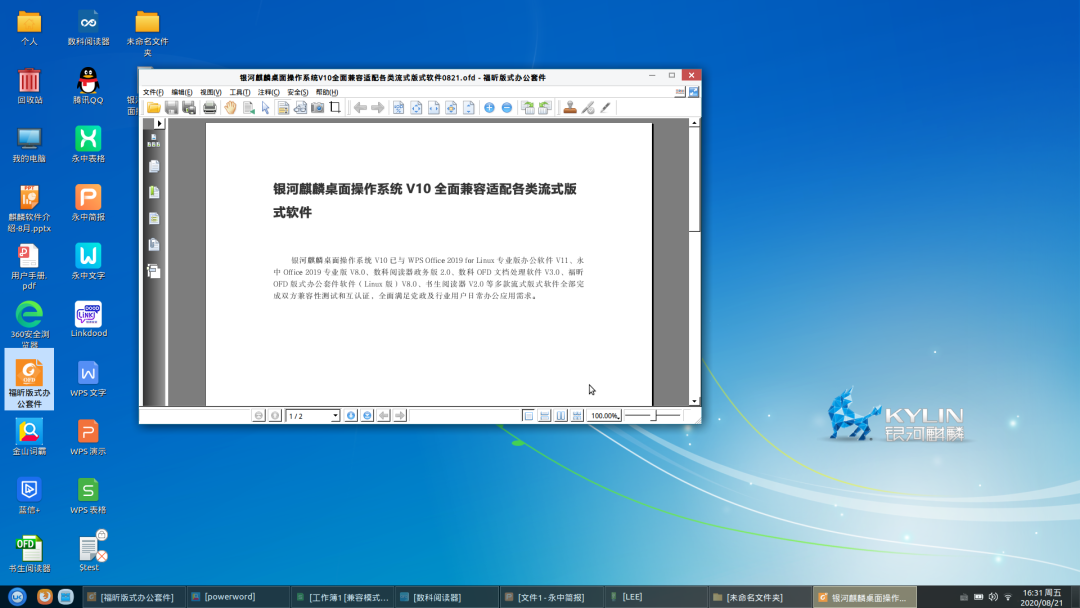This screenshot has width=1080, height=608.
Task: Open the bottom navigation sidebar panel icon
Action: (154, 271)
